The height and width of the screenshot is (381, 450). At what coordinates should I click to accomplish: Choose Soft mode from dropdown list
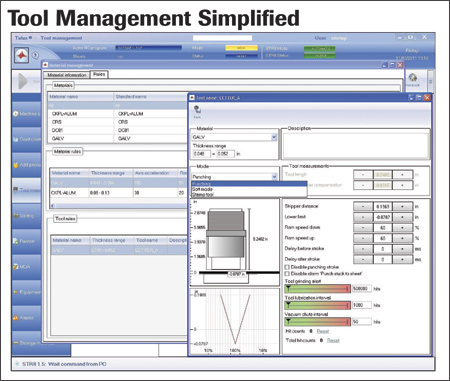click(x=249, y=189)
